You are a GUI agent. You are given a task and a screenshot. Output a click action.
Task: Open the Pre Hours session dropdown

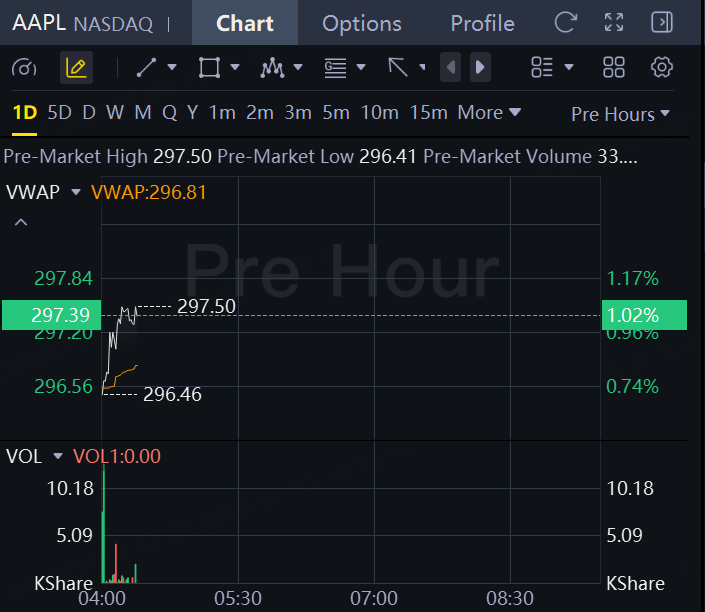[x=620, y=114]
